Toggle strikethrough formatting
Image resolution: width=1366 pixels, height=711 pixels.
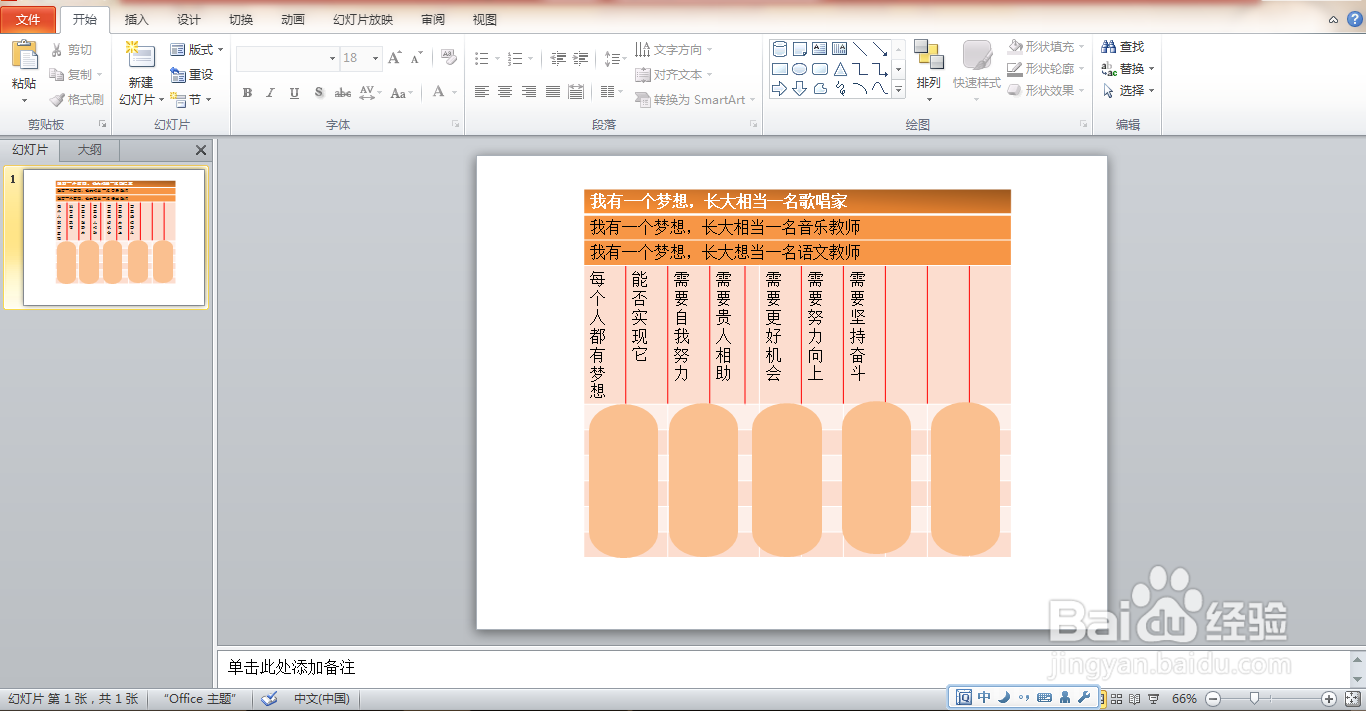tap(342, 93)
